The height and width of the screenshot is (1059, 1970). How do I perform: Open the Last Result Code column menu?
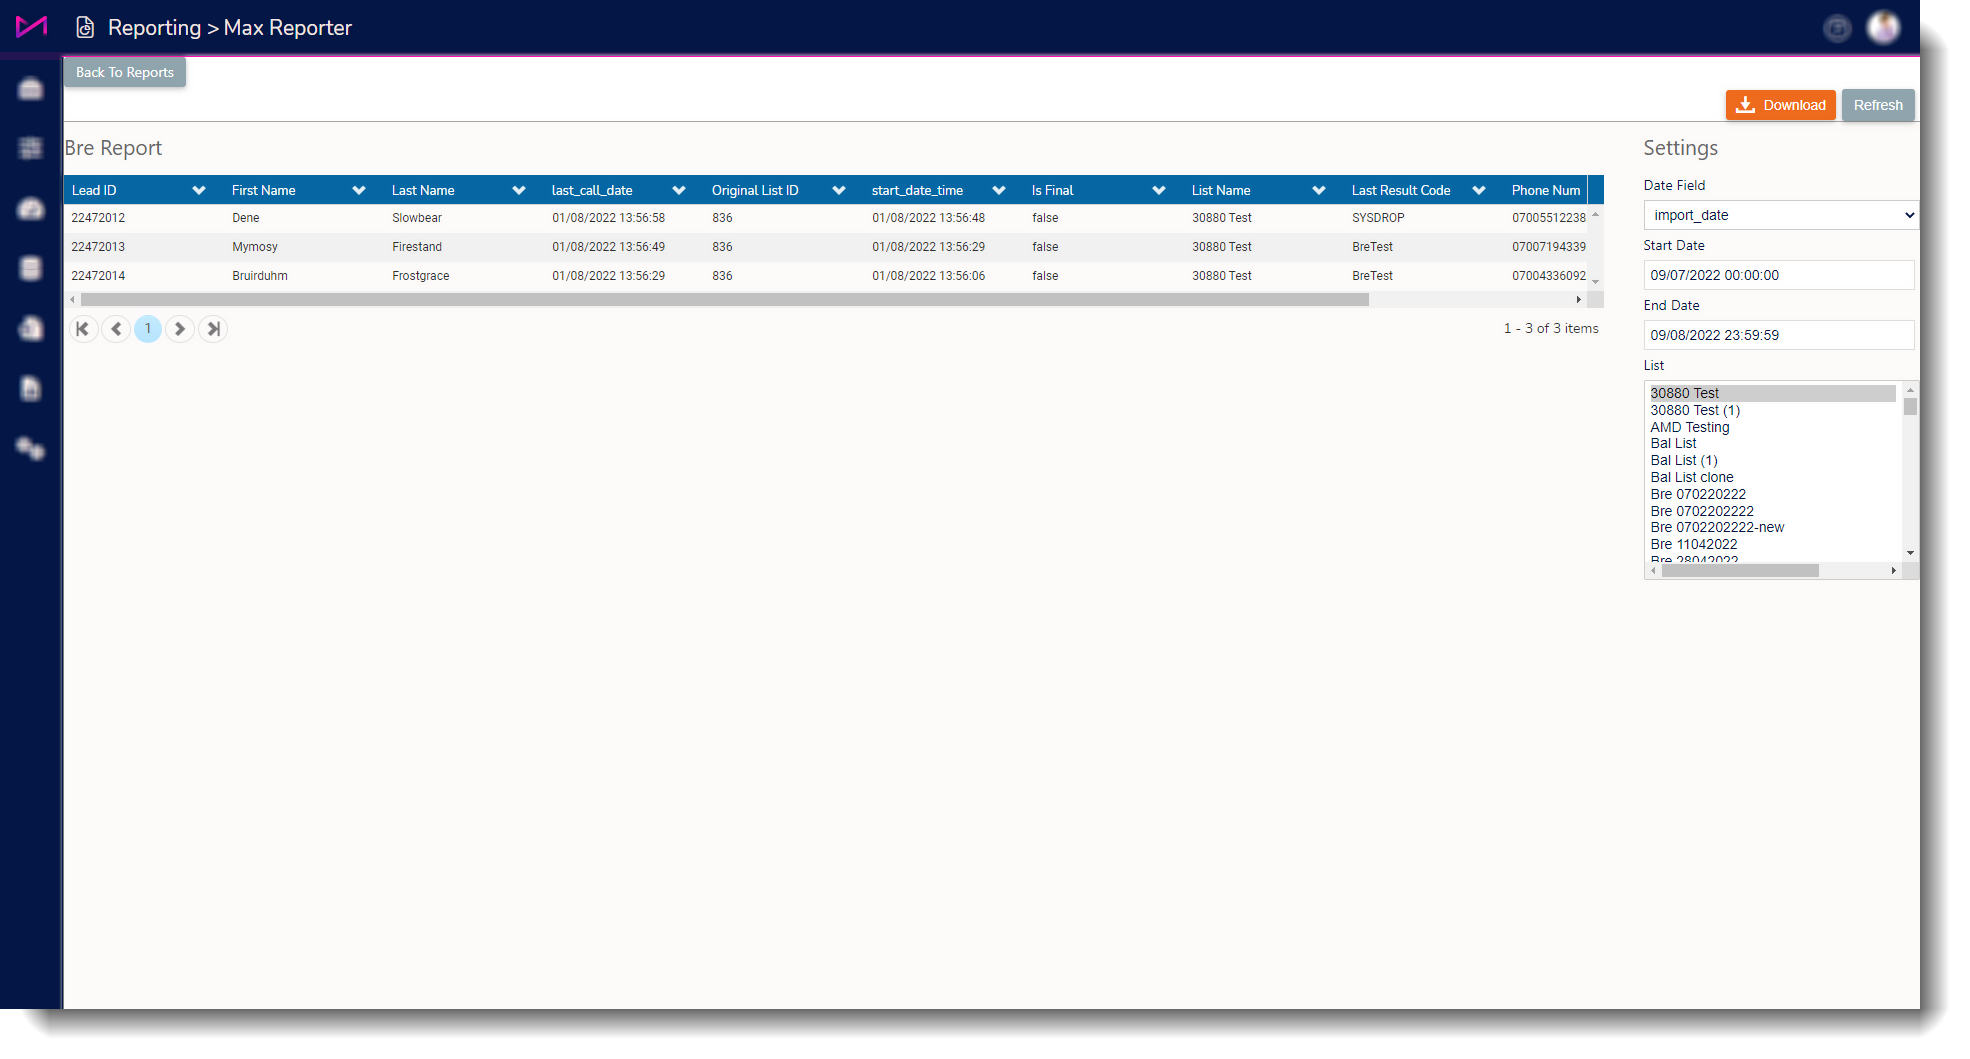click(1479, 190)
